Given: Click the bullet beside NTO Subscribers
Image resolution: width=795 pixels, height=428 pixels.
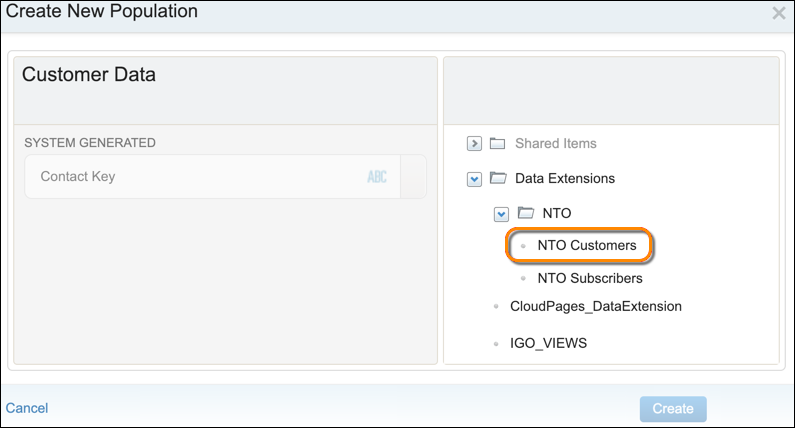Looking at the screenshot, I should pyautogui.click(x=523, y=278).
